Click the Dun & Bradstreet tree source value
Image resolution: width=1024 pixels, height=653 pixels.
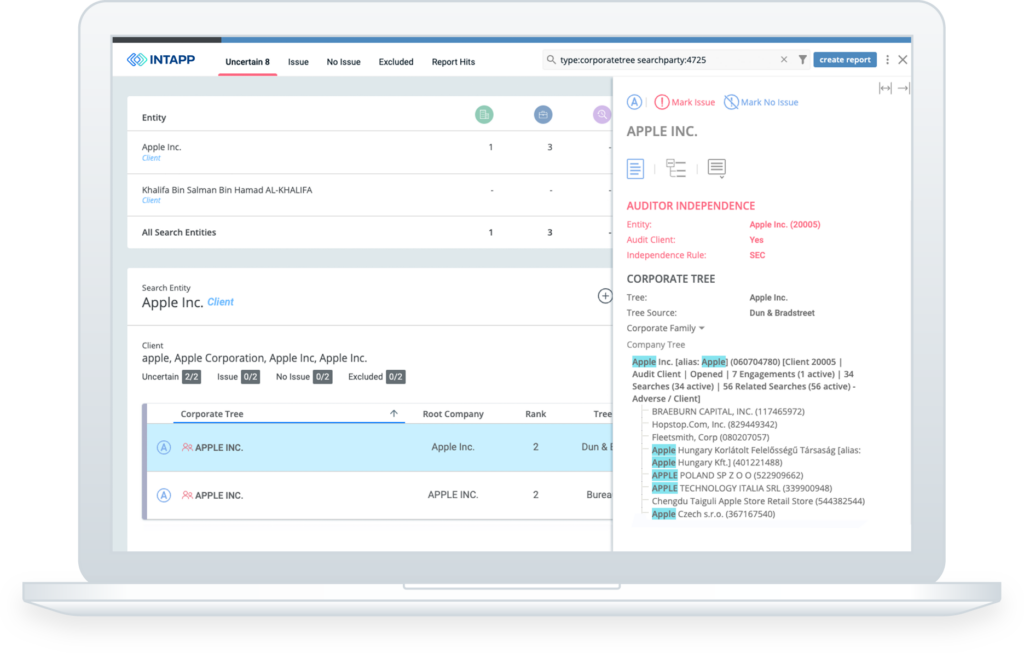click(x=782, y=313)
